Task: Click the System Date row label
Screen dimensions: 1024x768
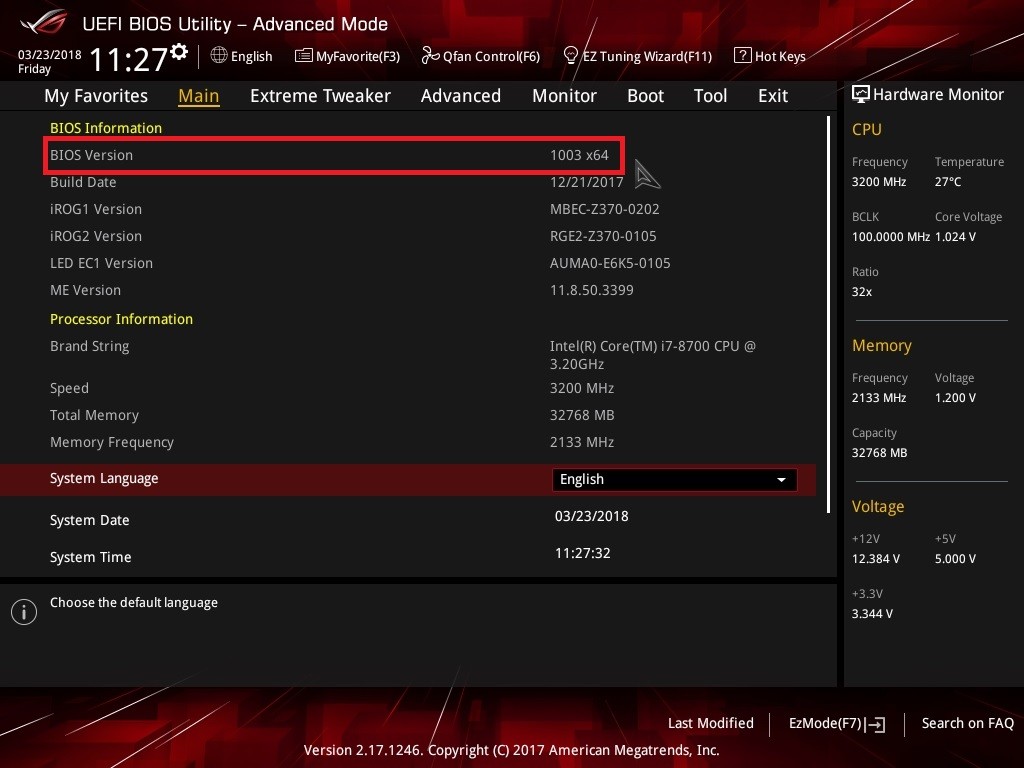Action: point(89,520)
